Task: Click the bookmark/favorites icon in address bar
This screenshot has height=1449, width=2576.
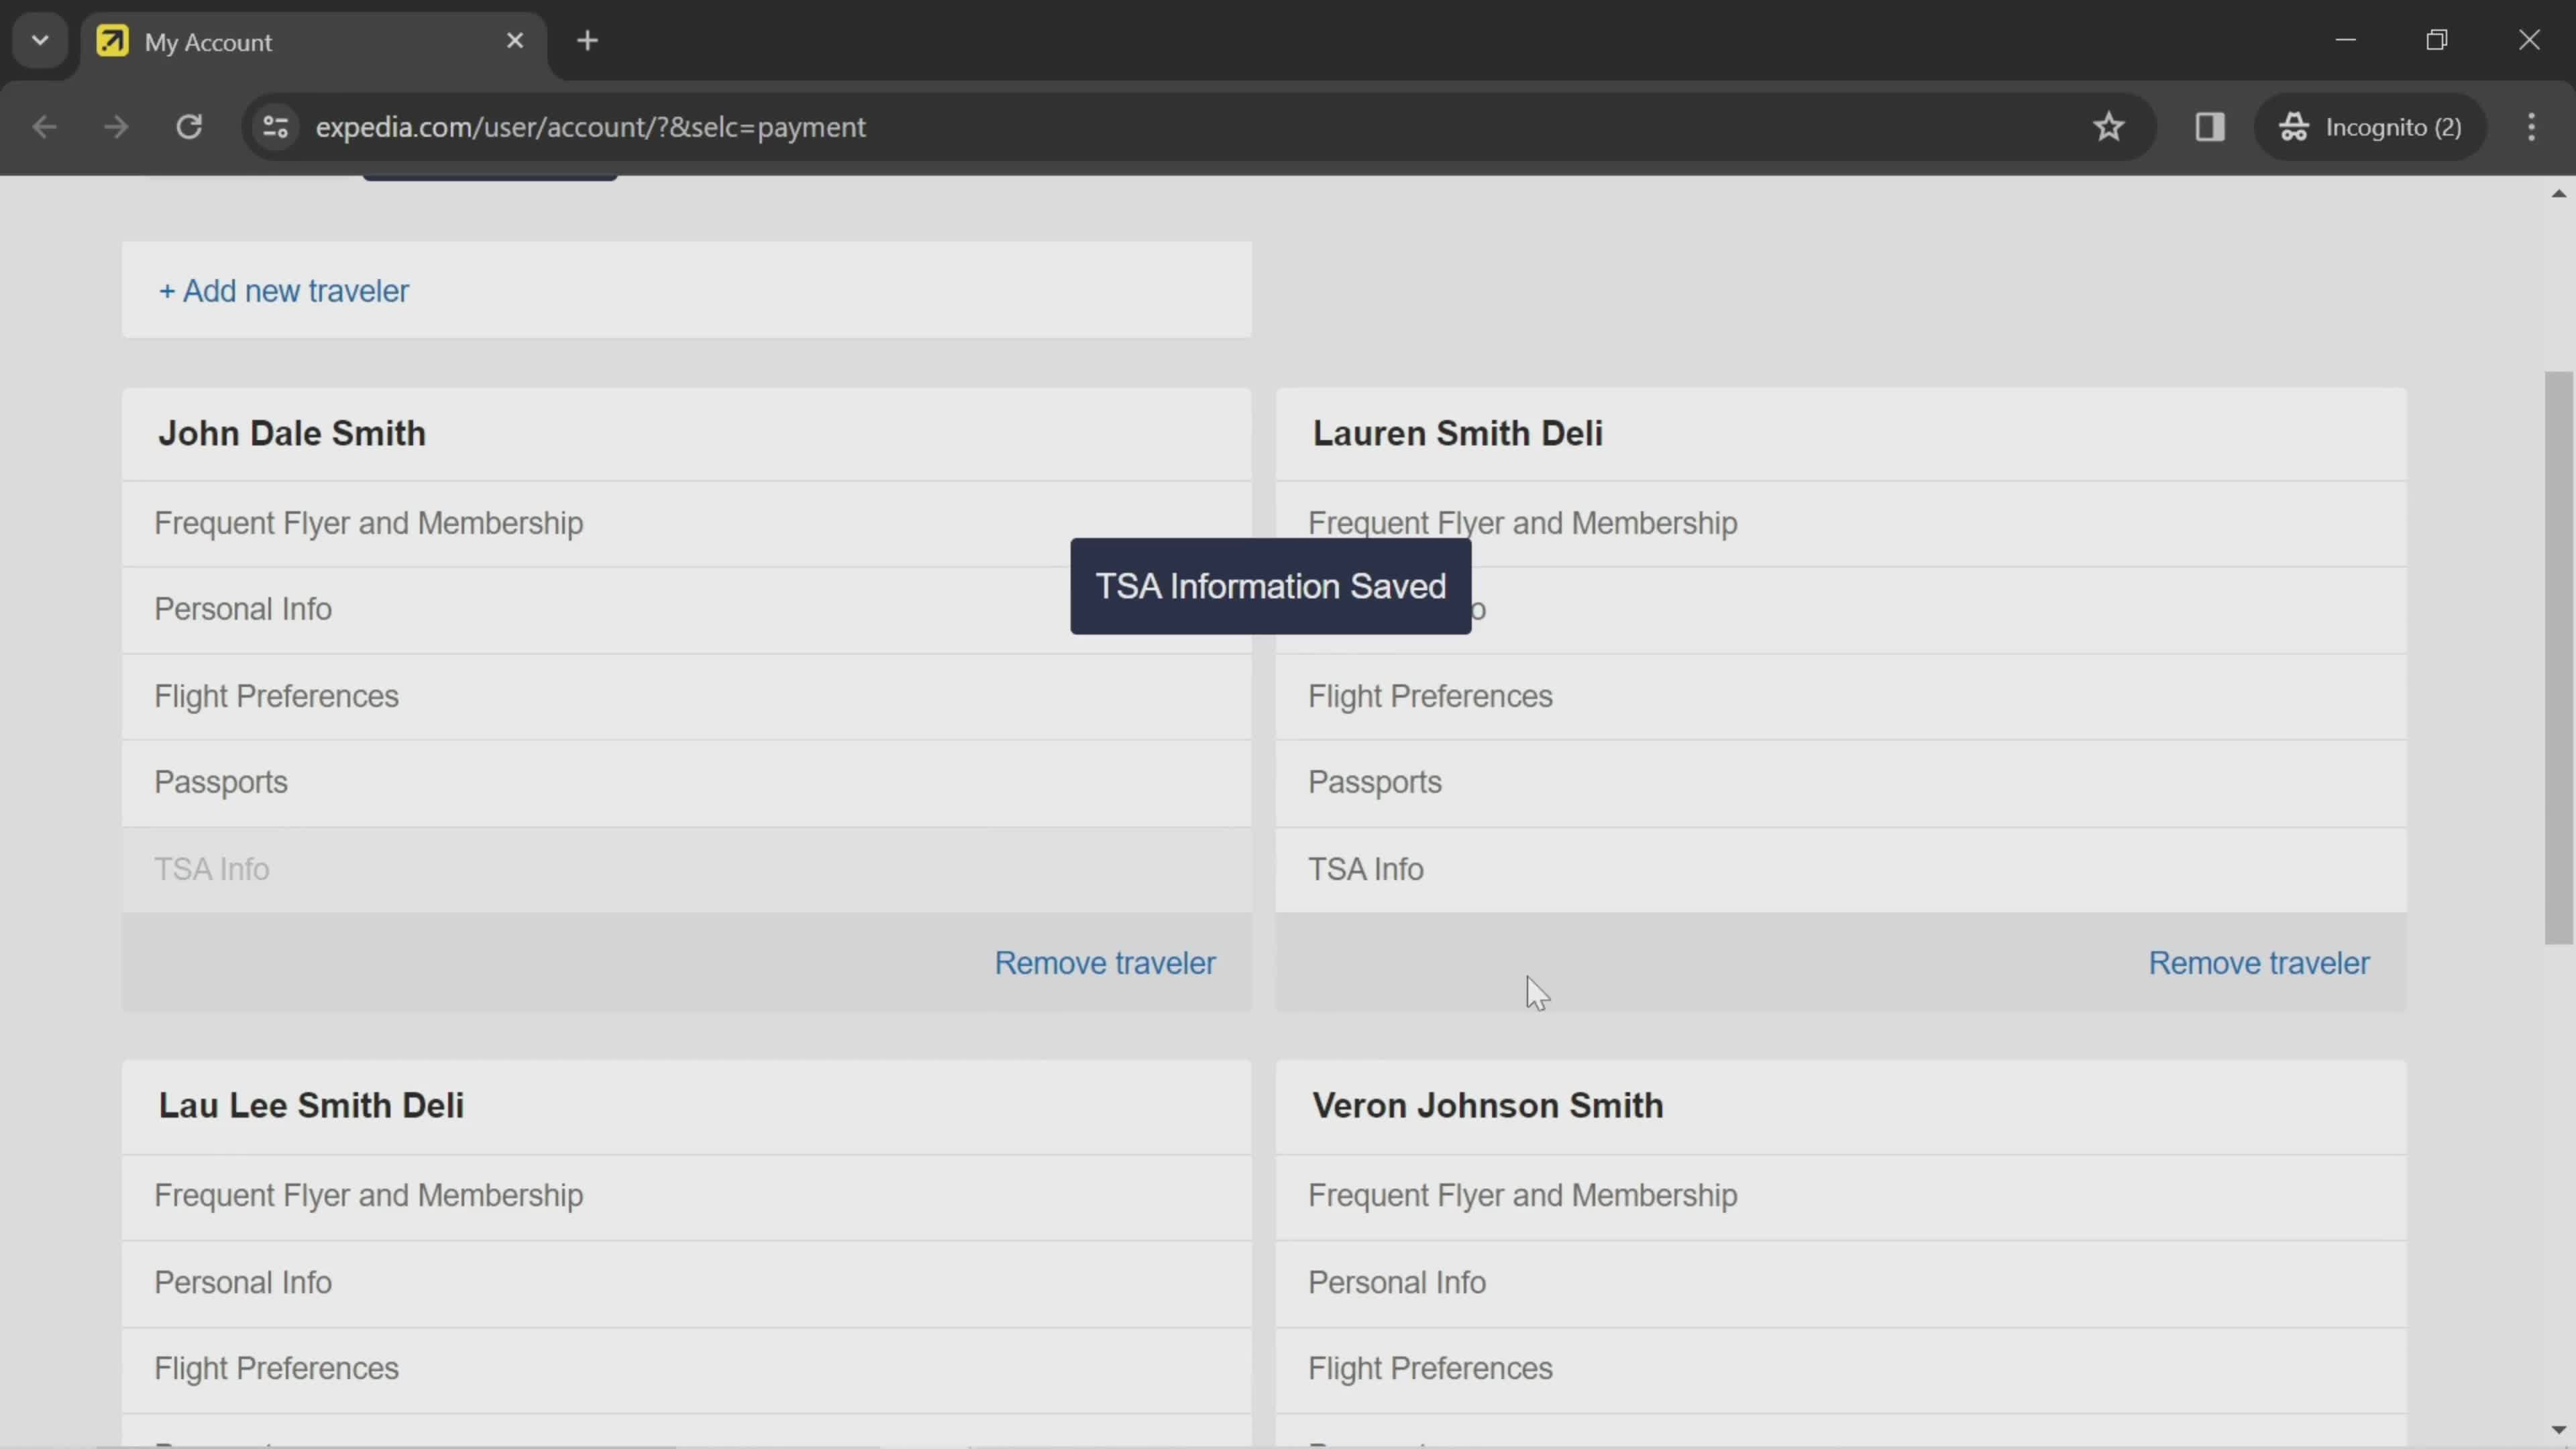Action: [2109, 125]
